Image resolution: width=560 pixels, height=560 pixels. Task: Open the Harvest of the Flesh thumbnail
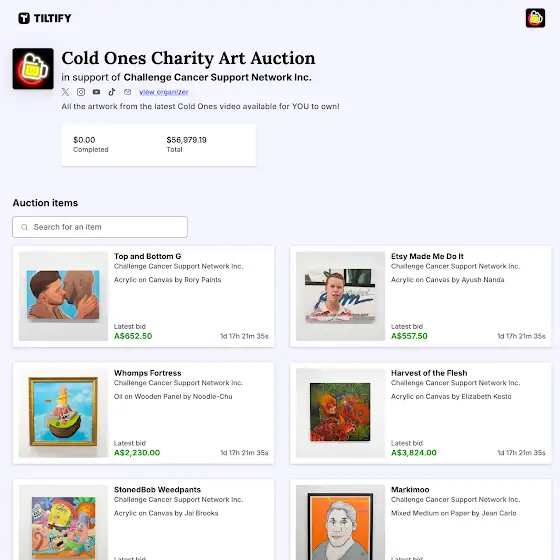click(340, 413)
